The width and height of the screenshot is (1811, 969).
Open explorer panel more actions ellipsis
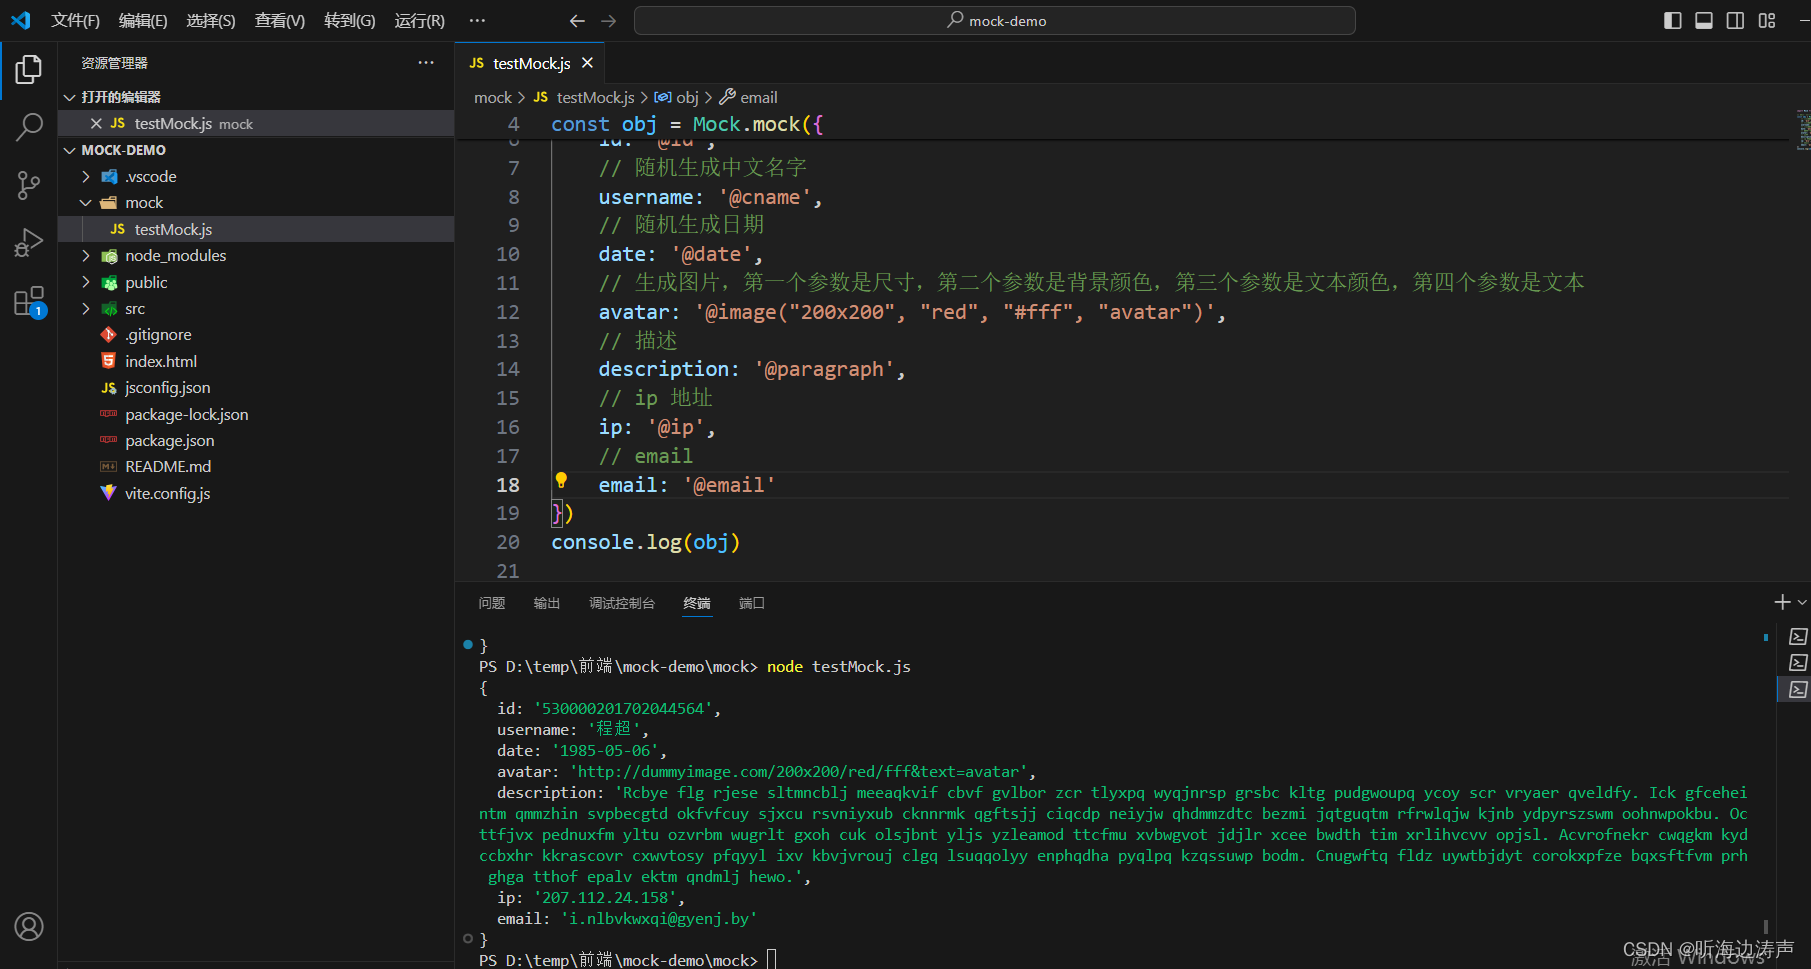[x=426, y=63]
